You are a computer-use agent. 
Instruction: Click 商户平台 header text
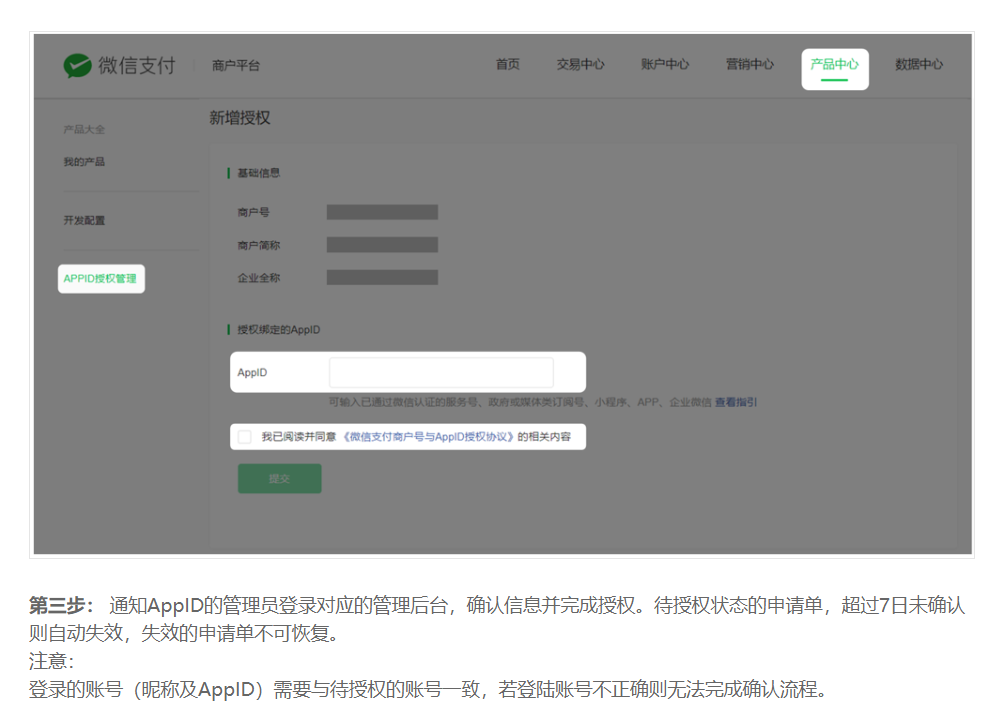(236, 65)
